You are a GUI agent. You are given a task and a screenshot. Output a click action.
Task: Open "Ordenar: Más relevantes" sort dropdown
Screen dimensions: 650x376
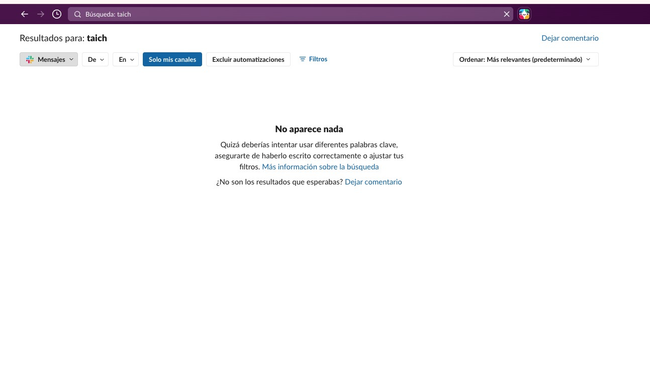pos(526,59)
